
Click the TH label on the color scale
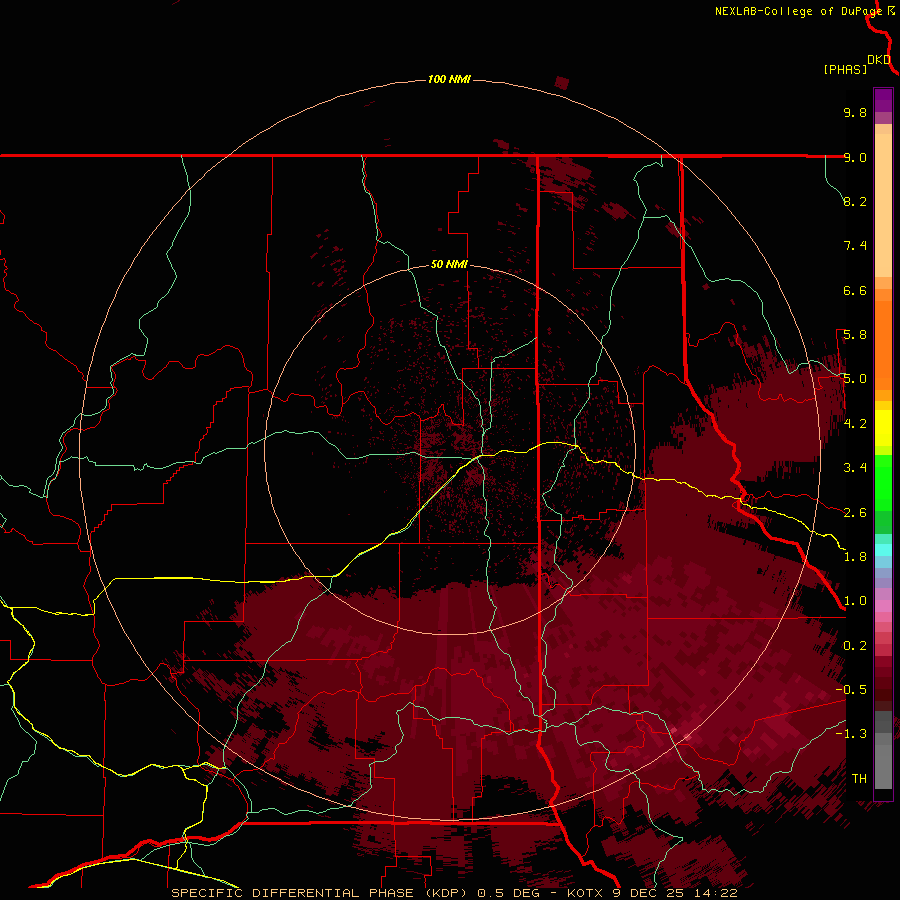click(859, 779)
